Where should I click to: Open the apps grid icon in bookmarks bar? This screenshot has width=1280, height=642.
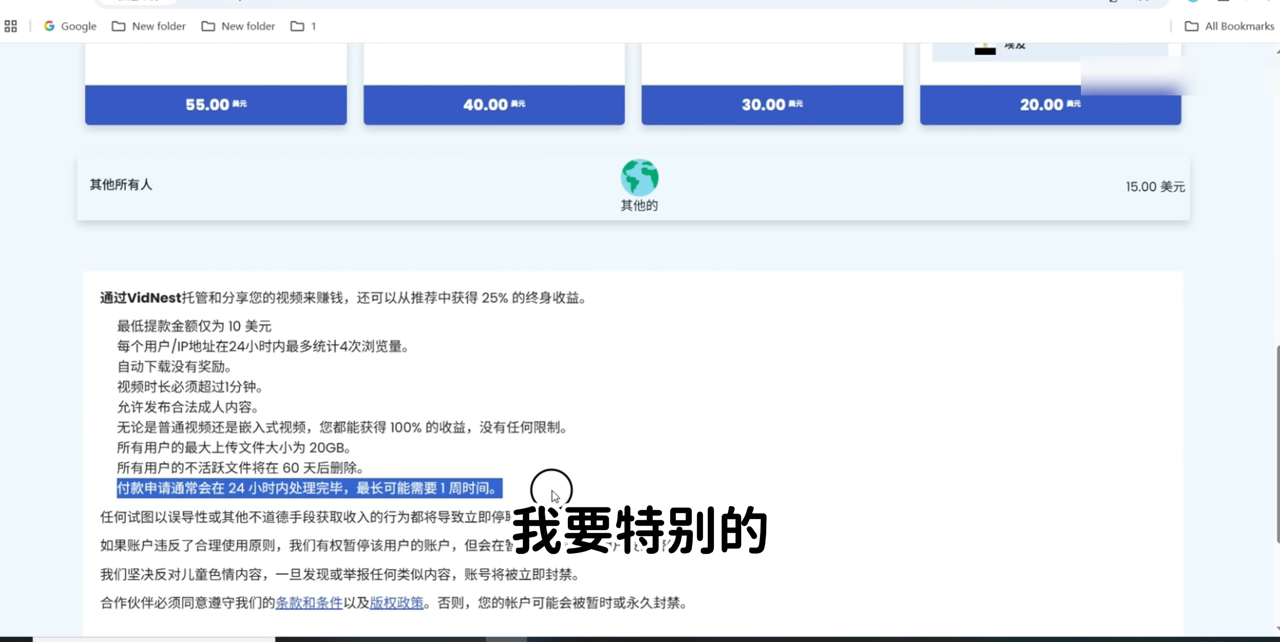[11, 26]
